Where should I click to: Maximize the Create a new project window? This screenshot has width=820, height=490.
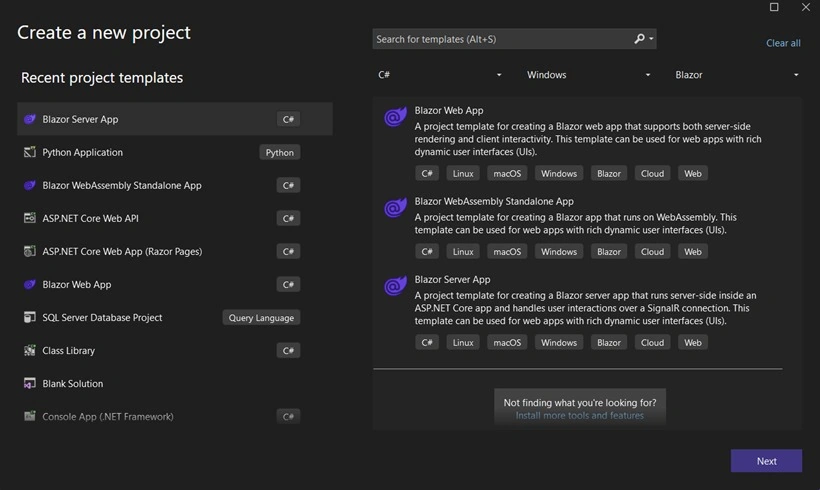[774, 7]
